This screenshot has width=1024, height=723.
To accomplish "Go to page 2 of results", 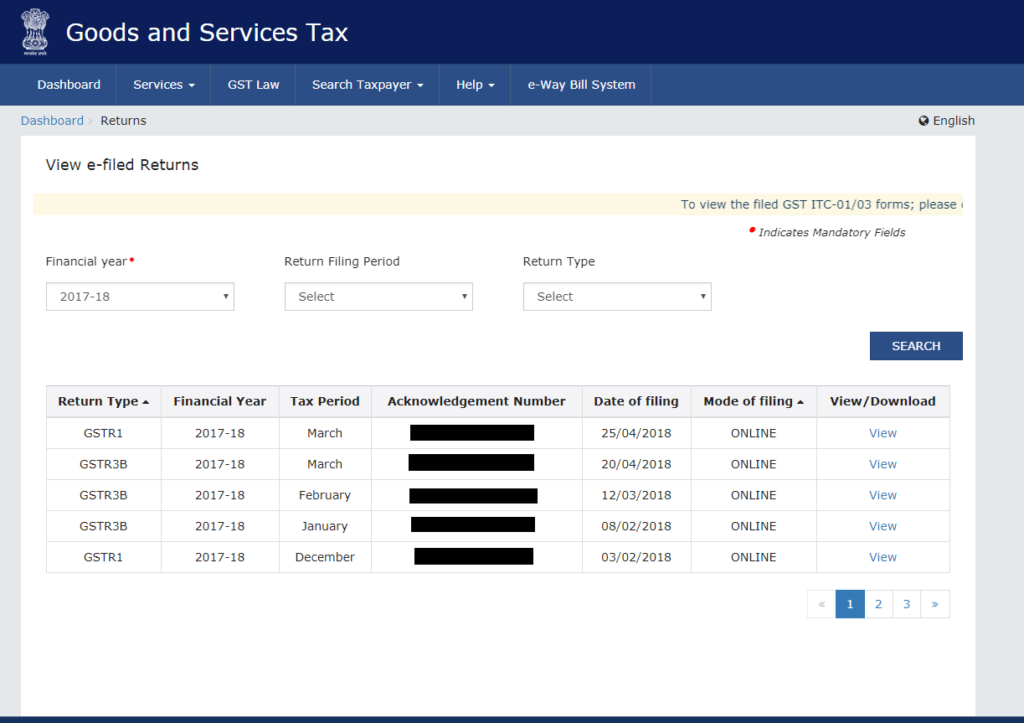I will coord(877,603).
